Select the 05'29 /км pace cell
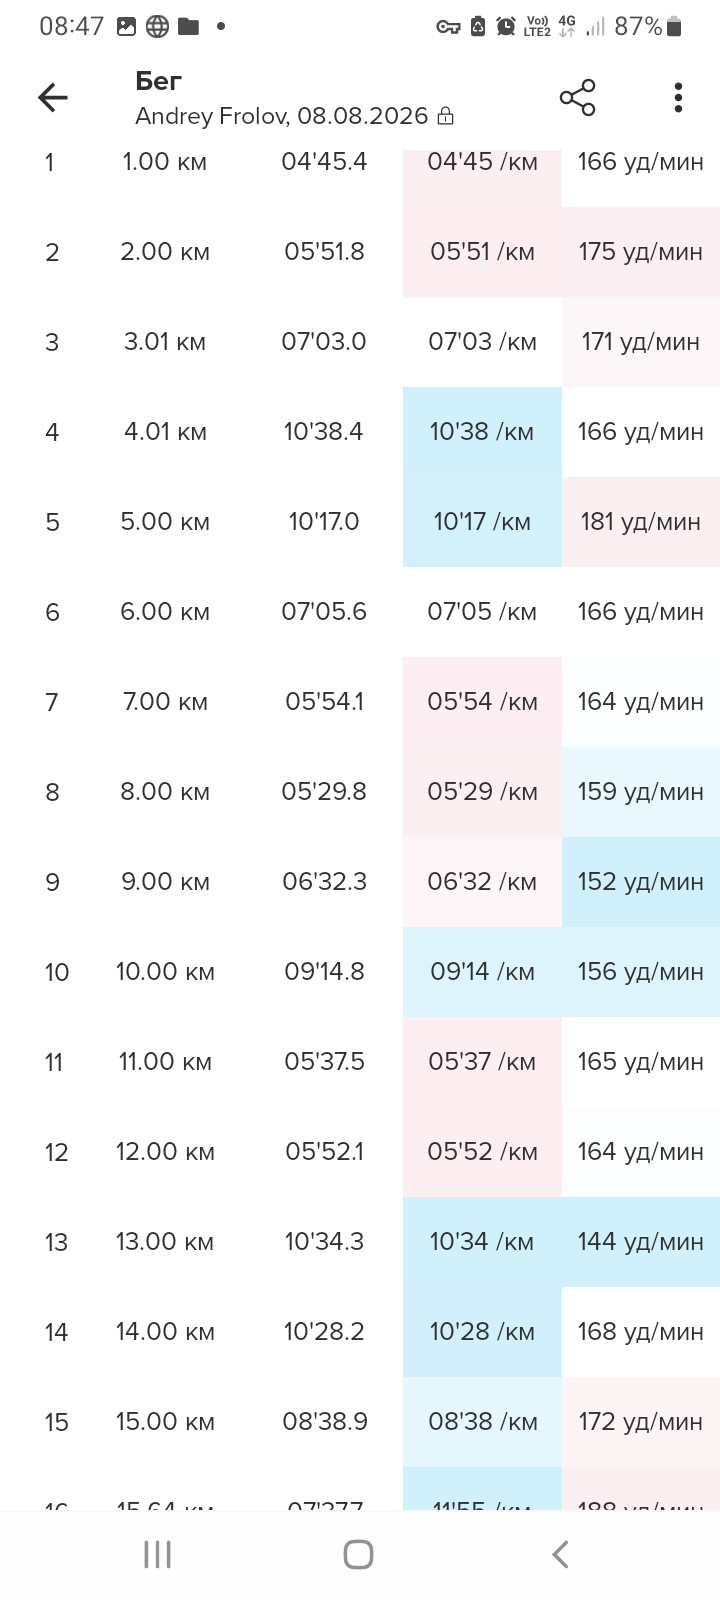The width and height of the screenshot is (720, 1600). coord(482,792)
